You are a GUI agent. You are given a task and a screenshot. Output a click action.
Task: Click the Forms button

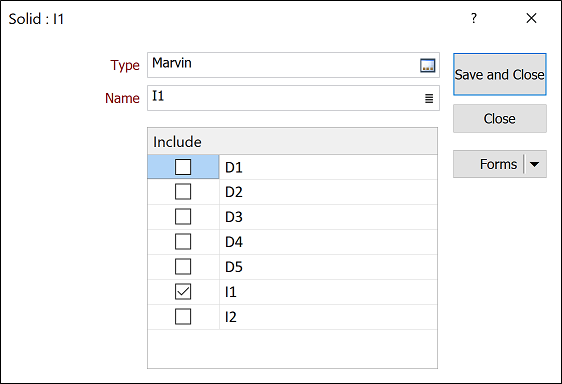(489, 164)
